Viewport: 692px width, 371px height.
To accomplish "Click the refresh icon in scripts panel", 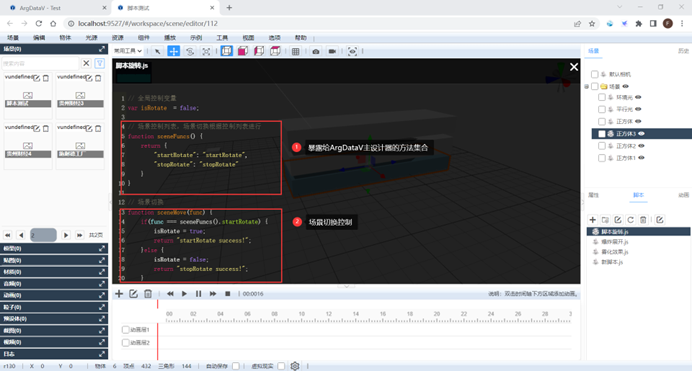I will click(631, 220).
